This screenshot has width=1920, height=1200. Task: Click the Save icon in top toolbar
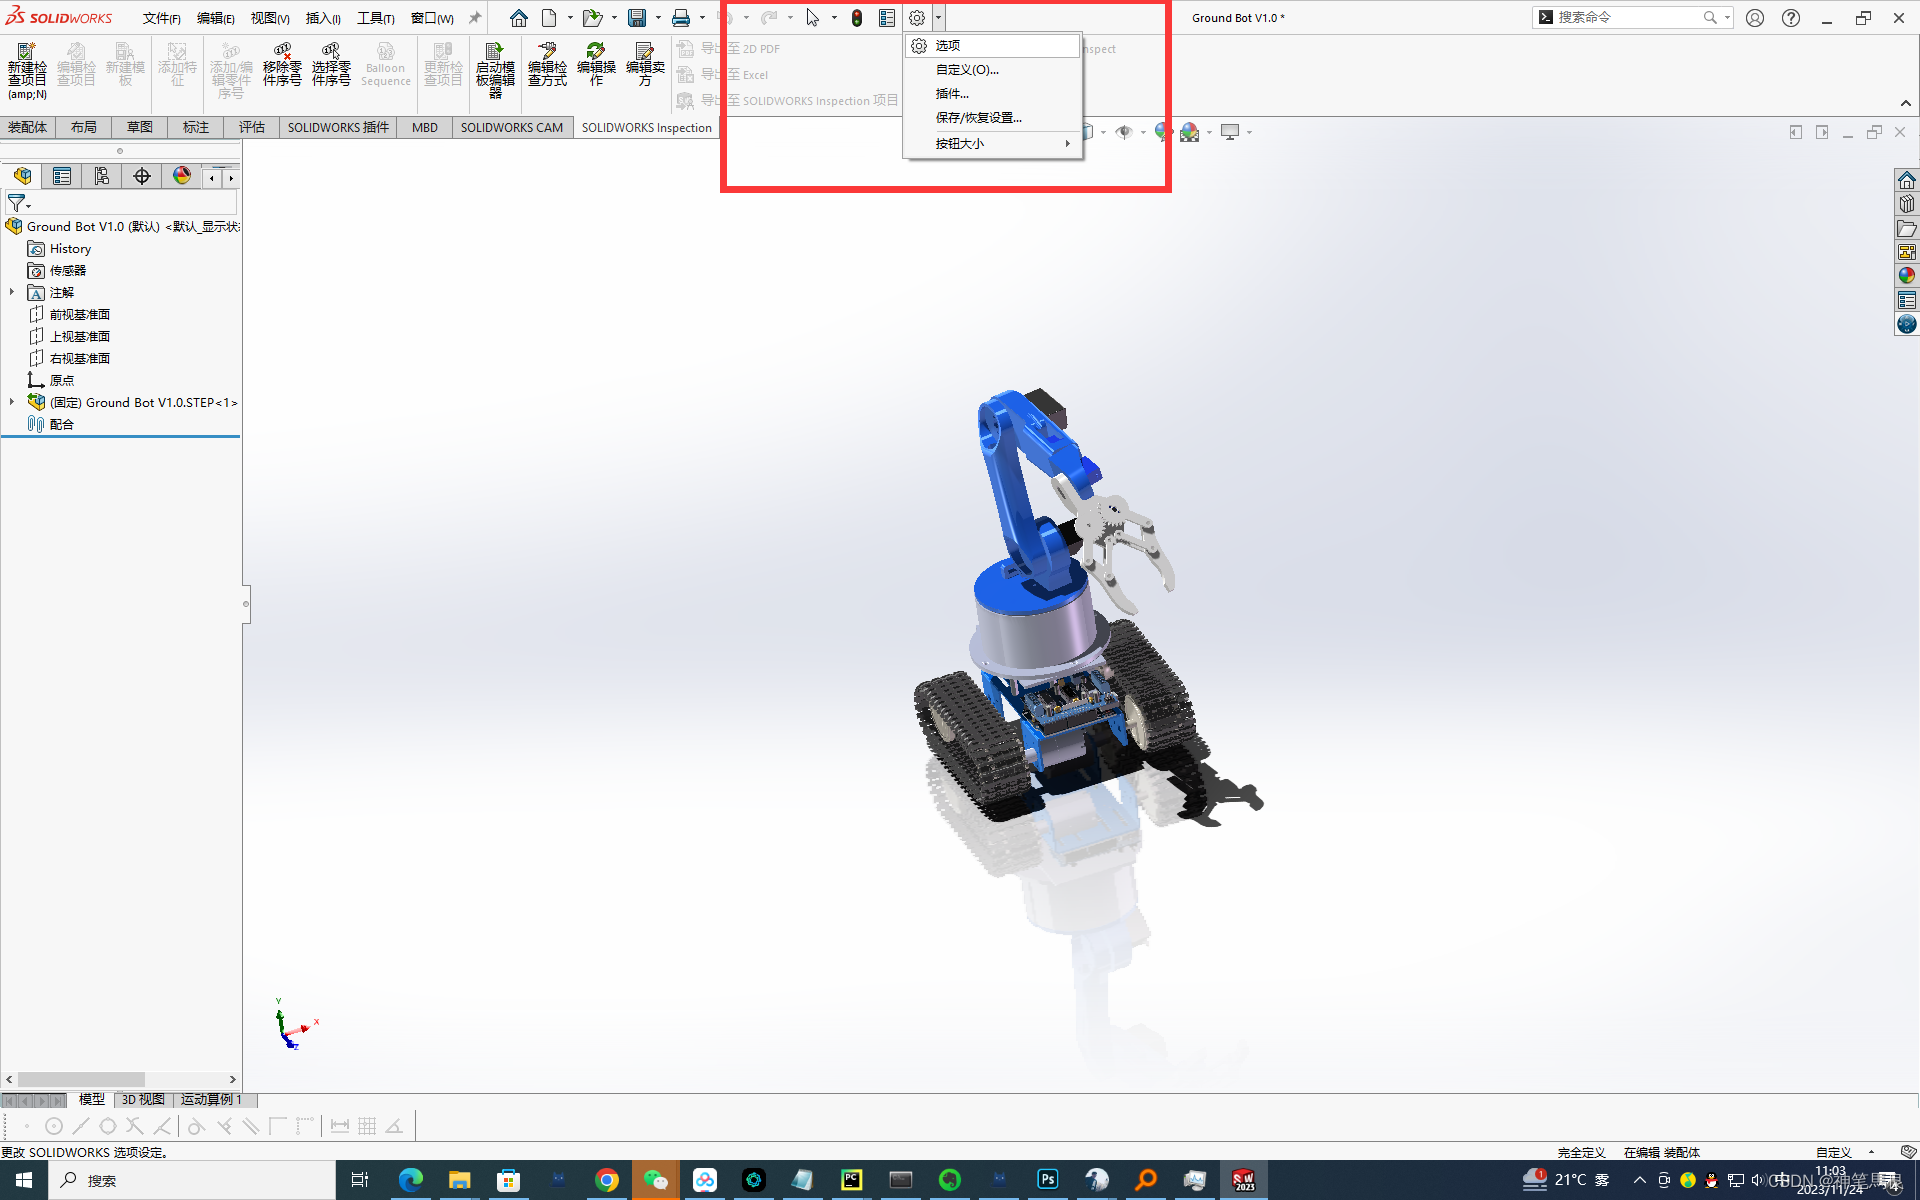(x=639, y=17)
